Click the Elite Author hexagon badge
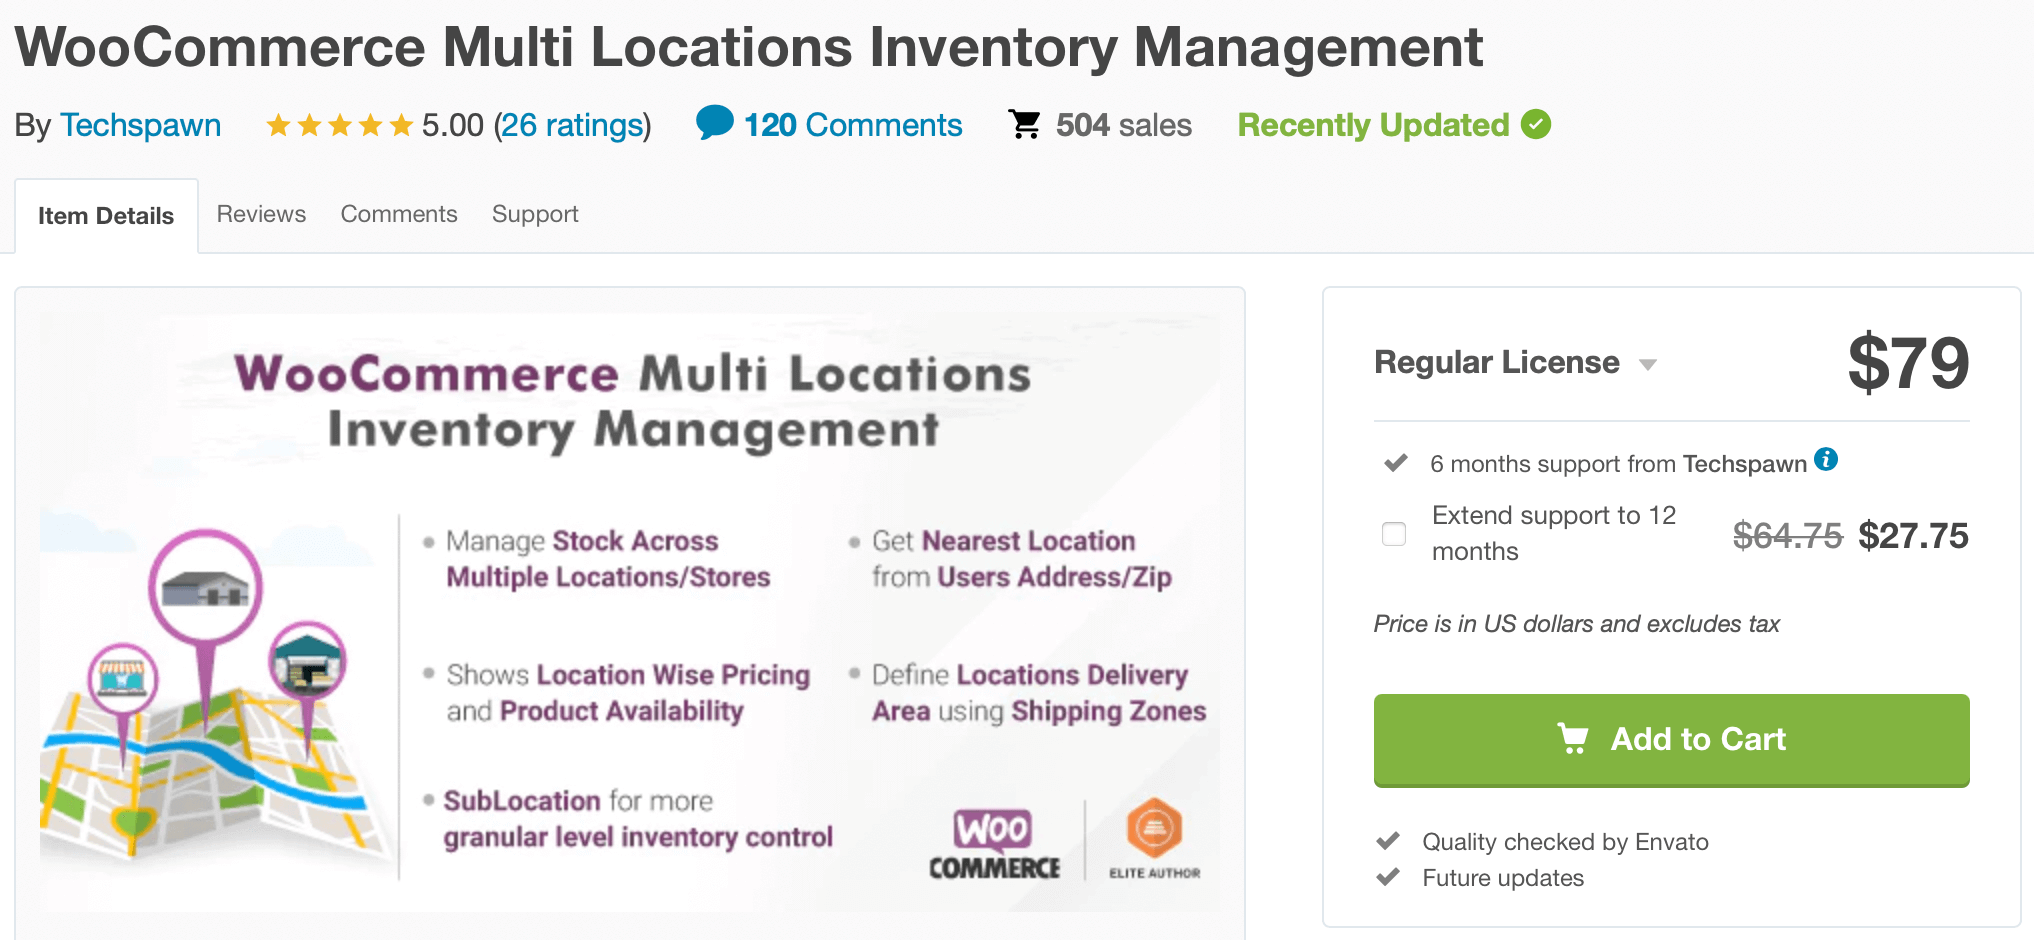Screen dimensions: 2034x940 (1155, 828)
